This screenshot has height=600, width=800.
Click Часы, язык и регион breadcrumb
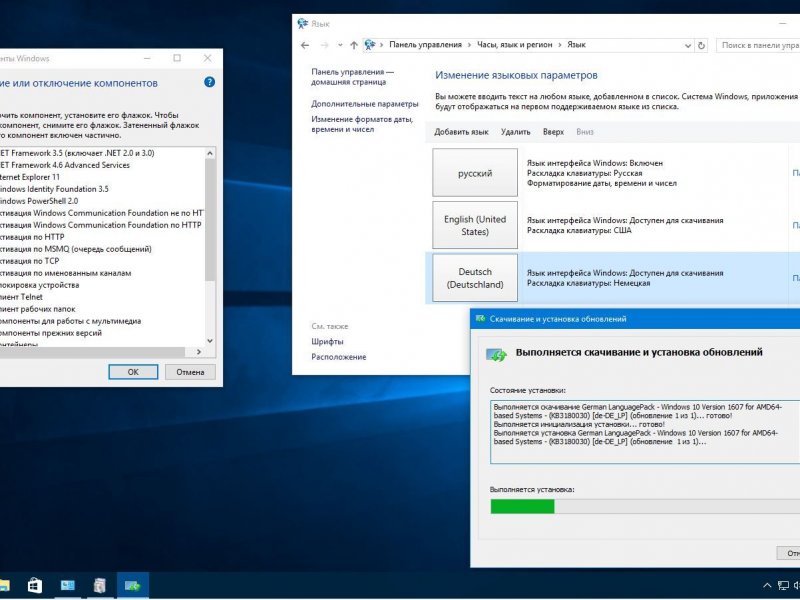click(x=514, y=45)
